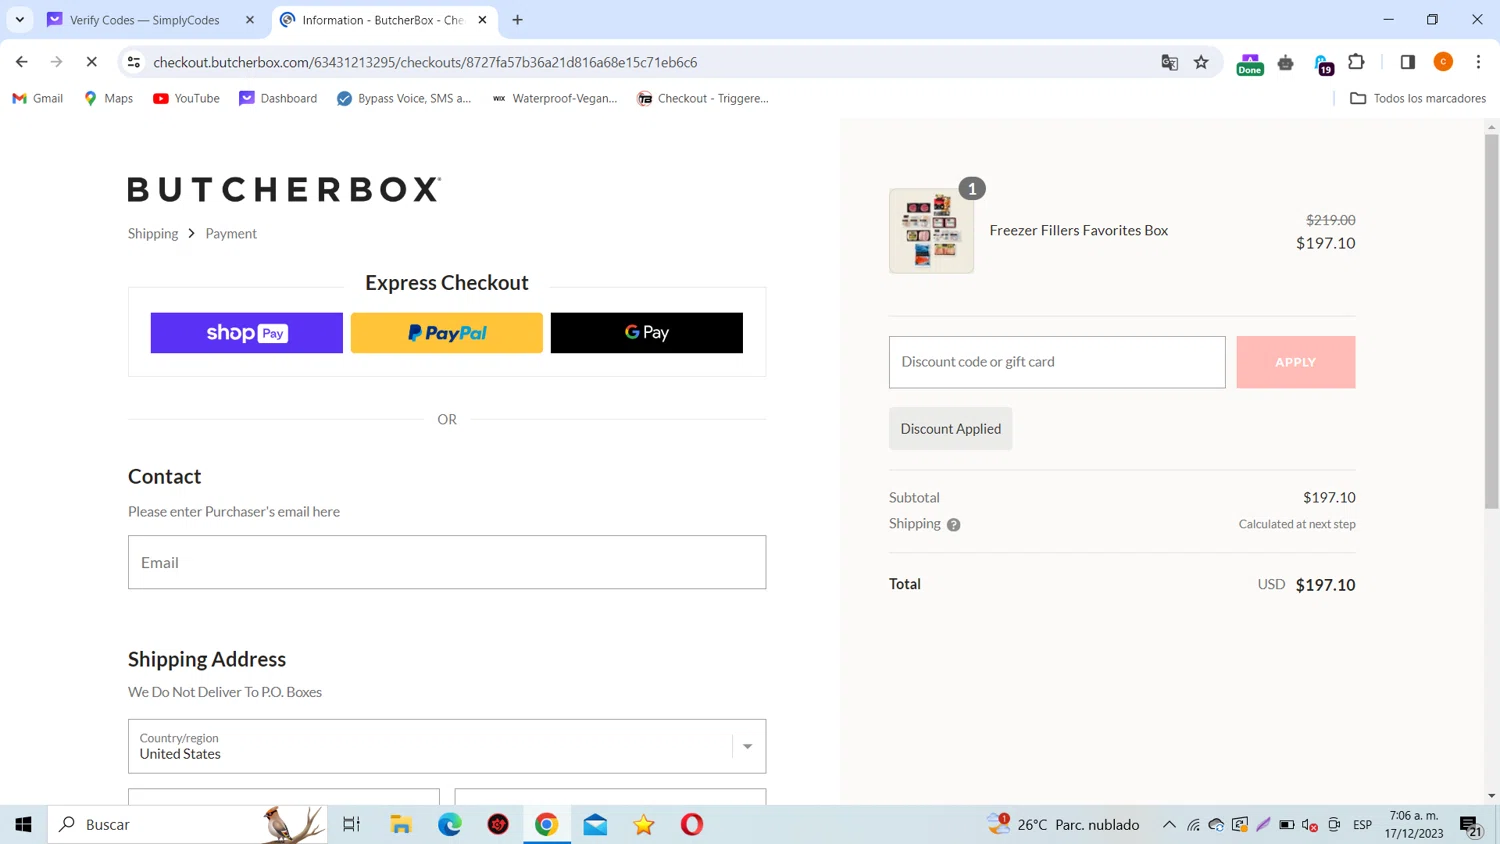Close the ButcherBox checkout tab
This screenshot has height=844, width=1500.
pyautogui.click(x=482, y=20)
